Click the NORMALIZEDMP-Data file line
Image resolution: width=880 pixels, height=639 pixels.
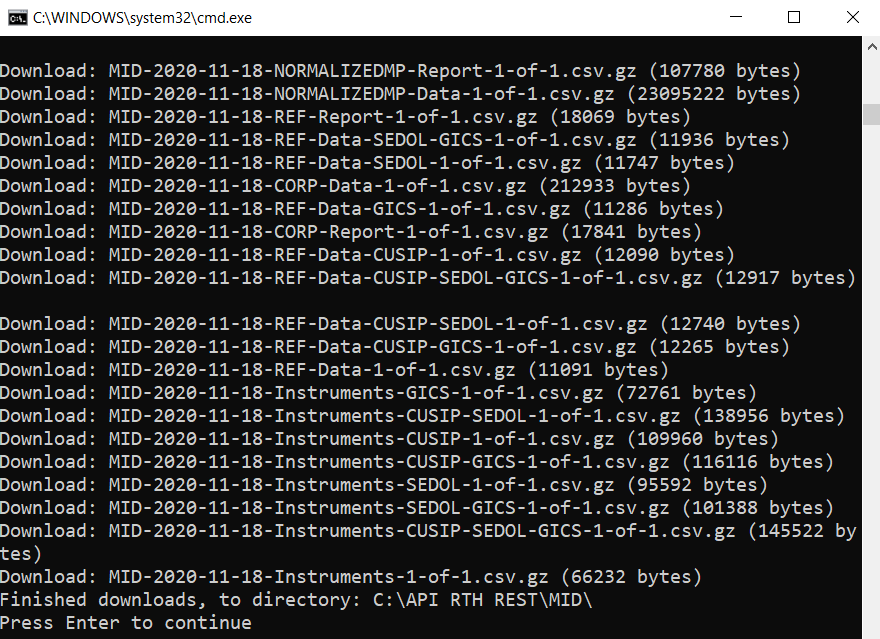click(x=400, y=94)
